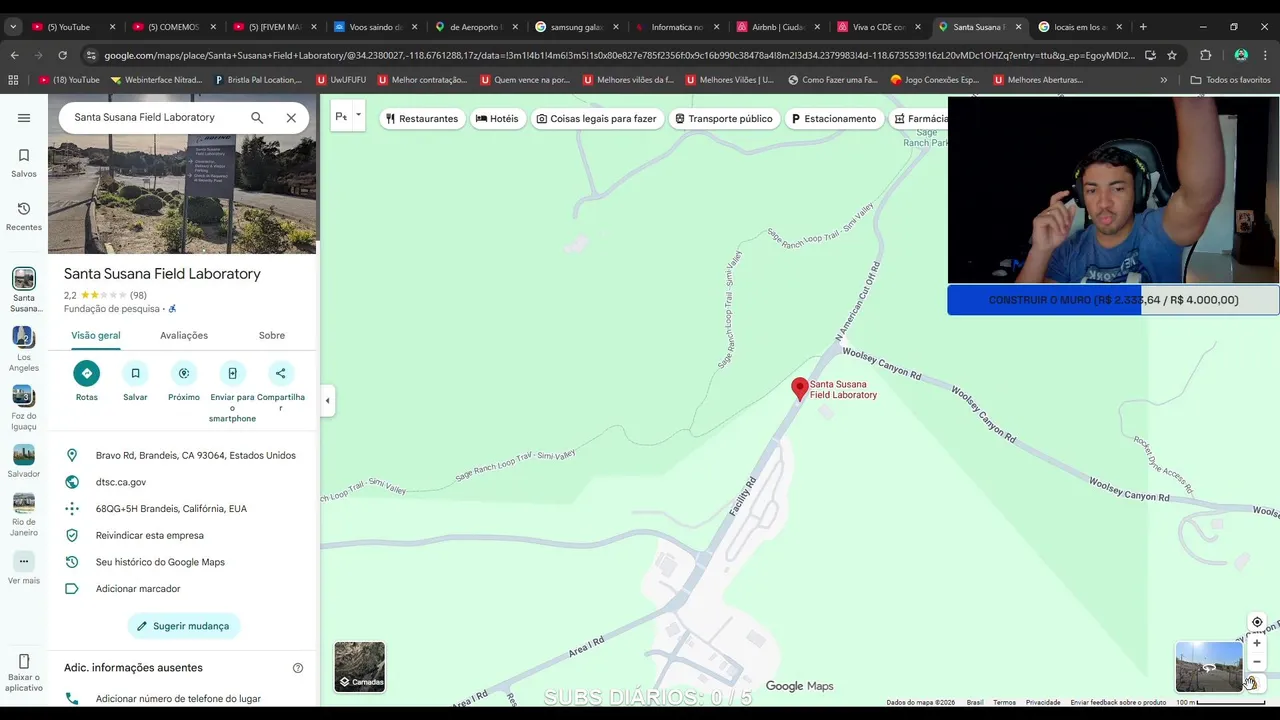The image size is (1280, 720).
Task: Click the Próximo nearby icon
Action: coord(184,373)
